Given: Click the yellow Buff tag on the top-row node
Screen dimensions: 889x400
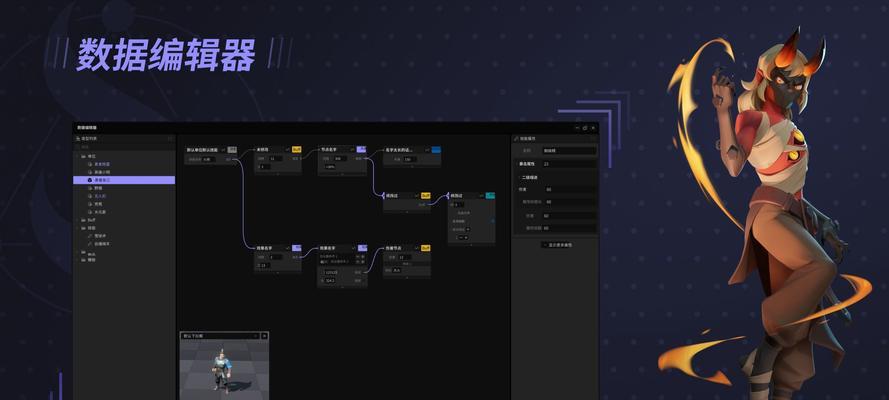Looking at the screenshot, I should tap(297, 150).
